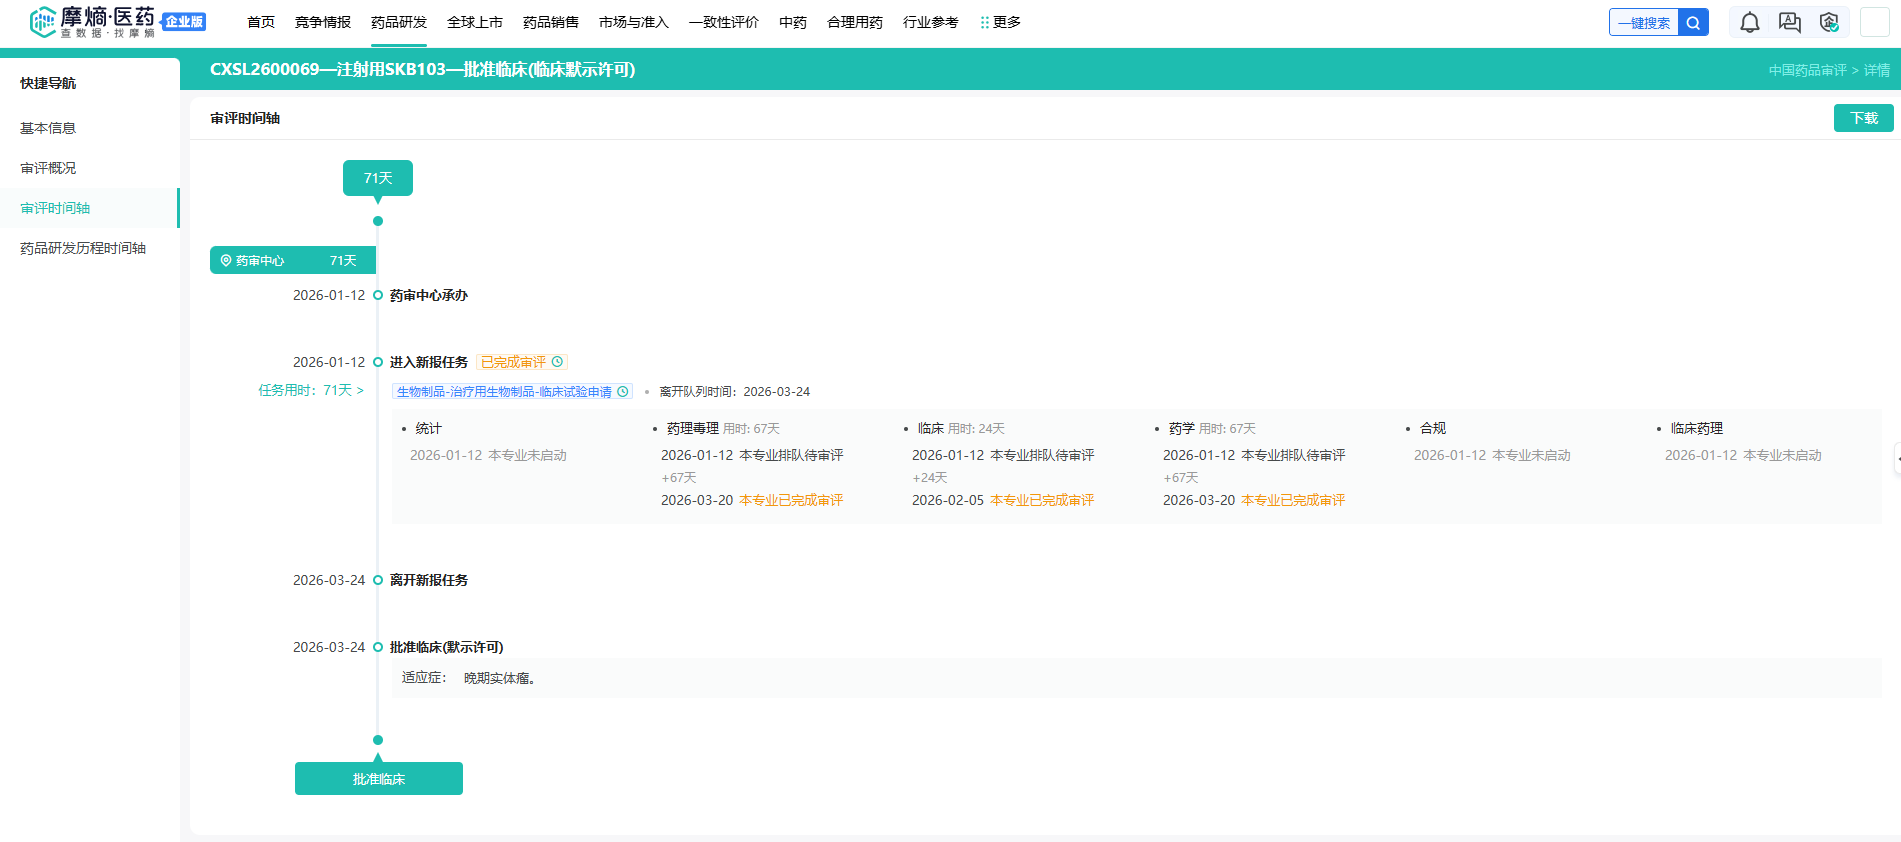Click the 一键搜索 input field
The image size is (1901, 842).
click(1643, 23)
